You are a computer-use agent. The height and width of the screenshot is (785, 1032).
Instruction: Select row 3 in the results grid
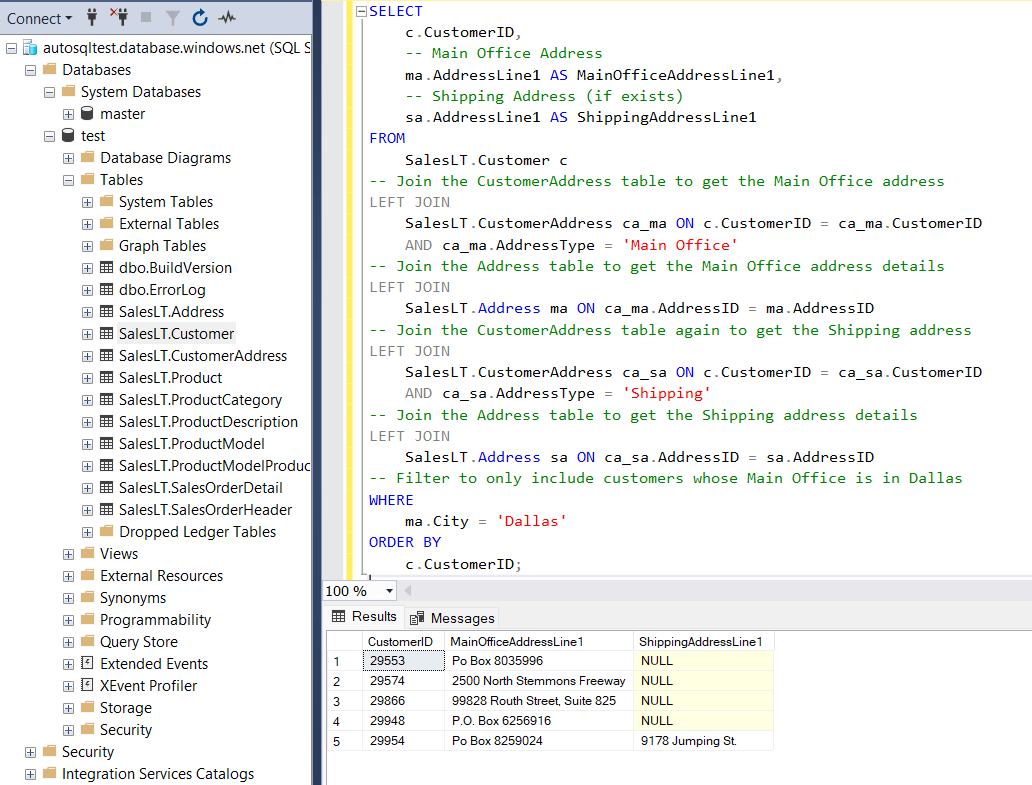coord(339,700)
